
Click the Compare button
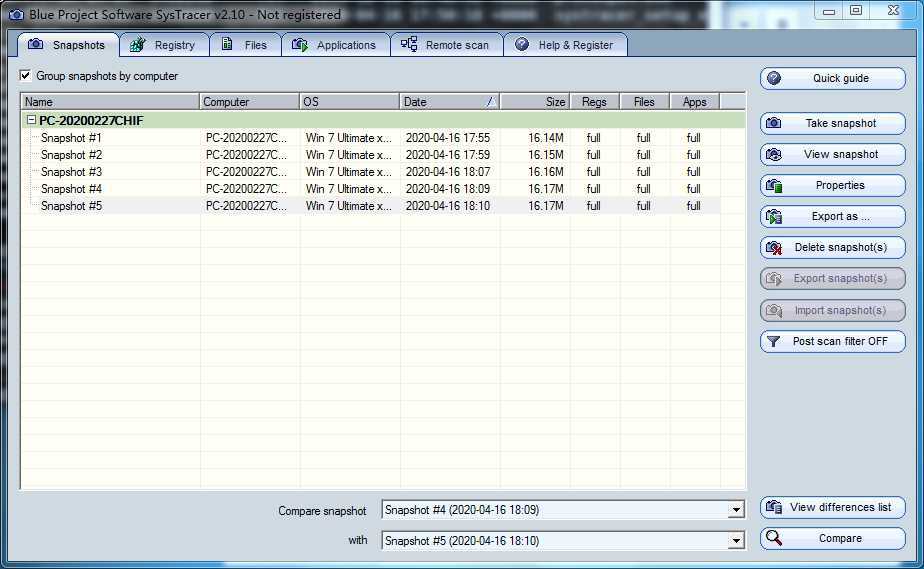click(833, 538)
